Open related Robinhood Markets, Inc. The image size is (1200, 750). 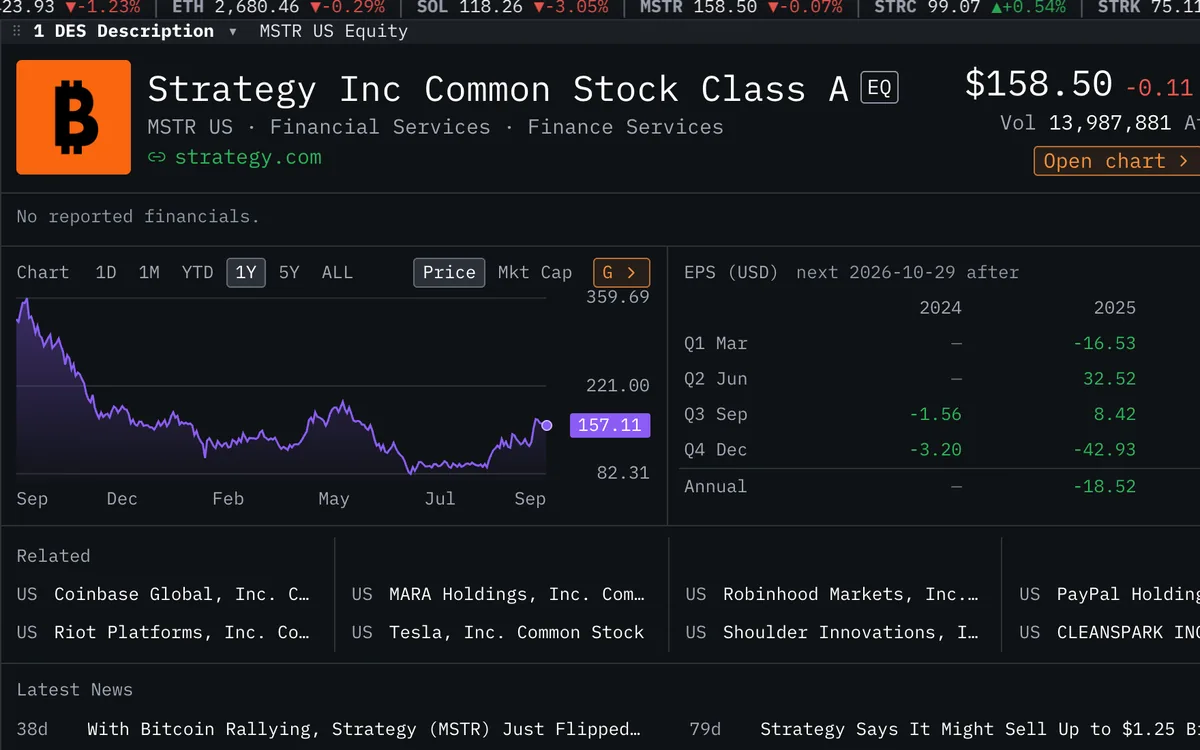pos(832,594)
